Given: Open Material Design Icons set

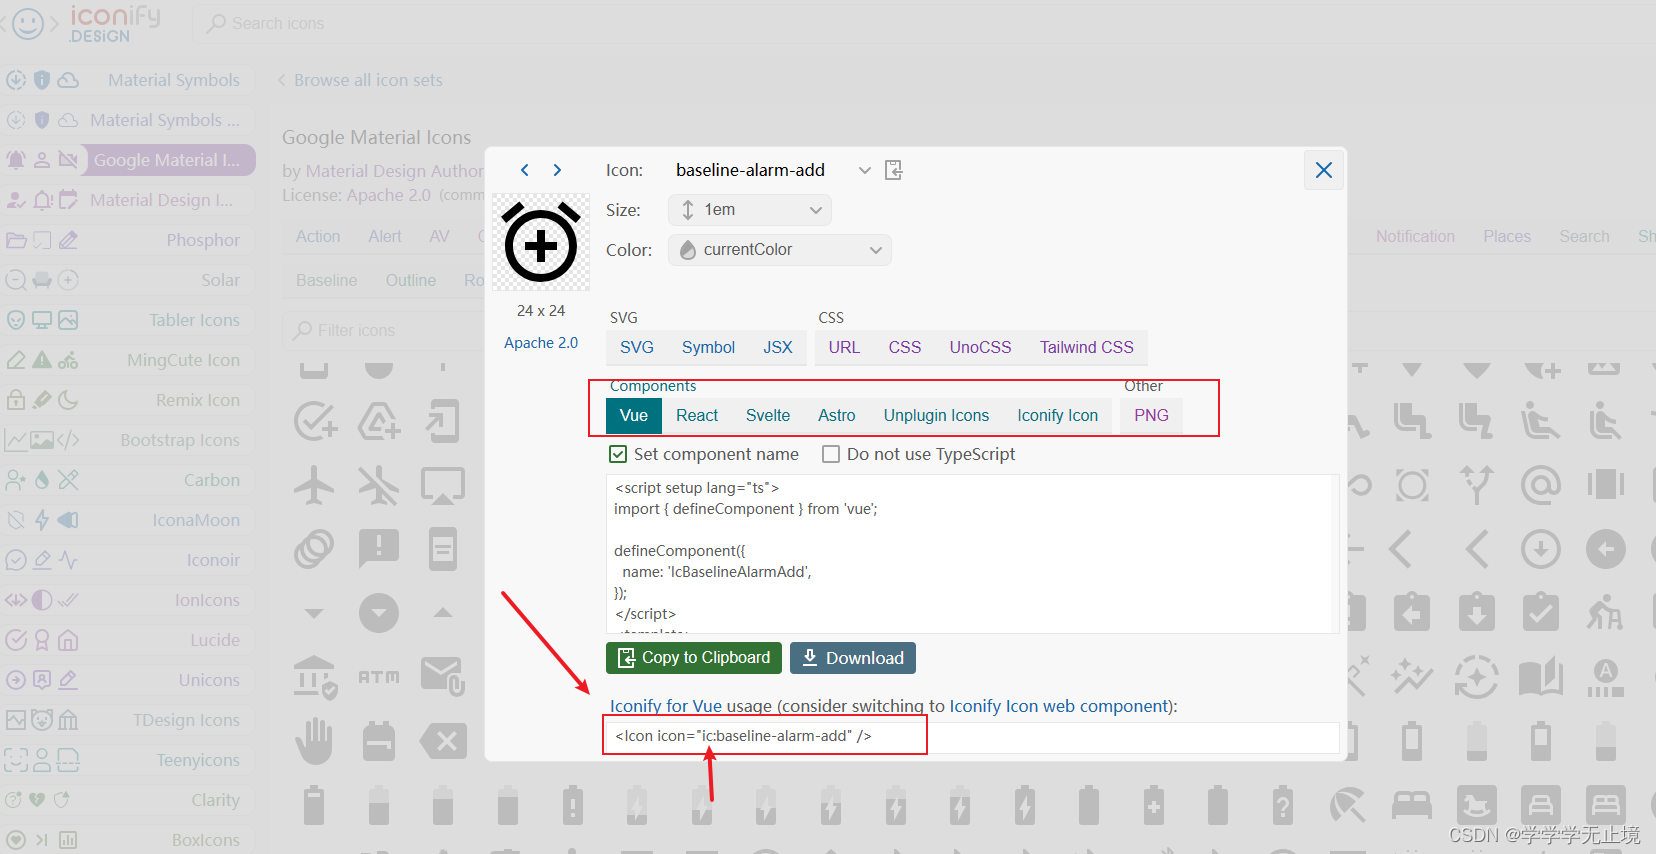Looking at the screenshot, I should [x=128, y=200].
